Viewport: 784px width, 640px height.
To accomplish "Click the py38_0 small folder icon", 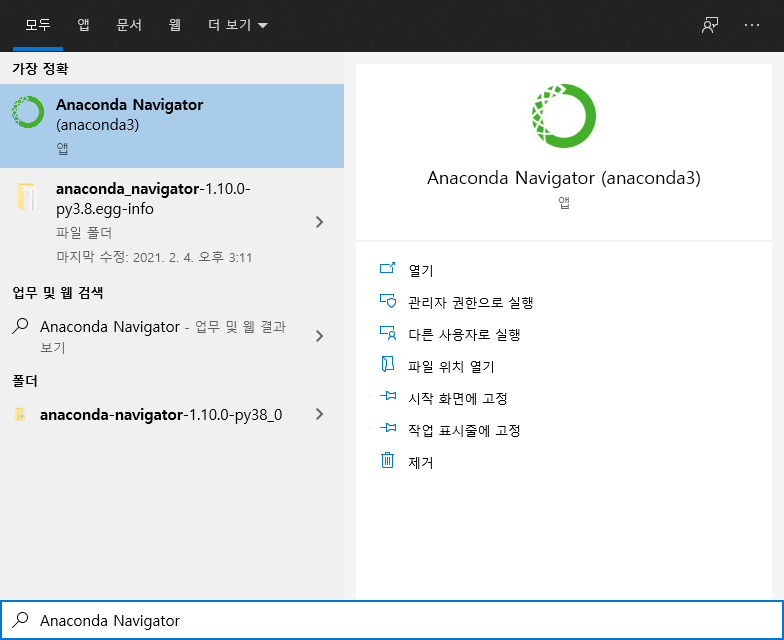I will pos(20,414).
